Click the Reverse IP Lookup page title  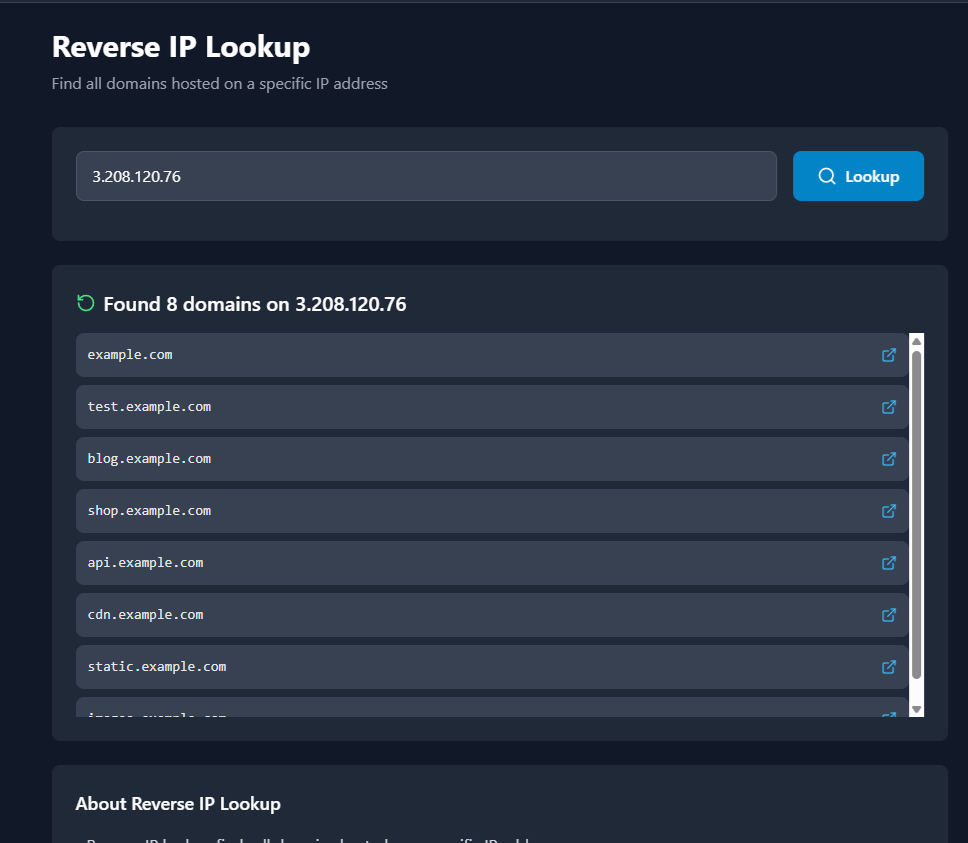pyautogui.click(x=181, y=48)
